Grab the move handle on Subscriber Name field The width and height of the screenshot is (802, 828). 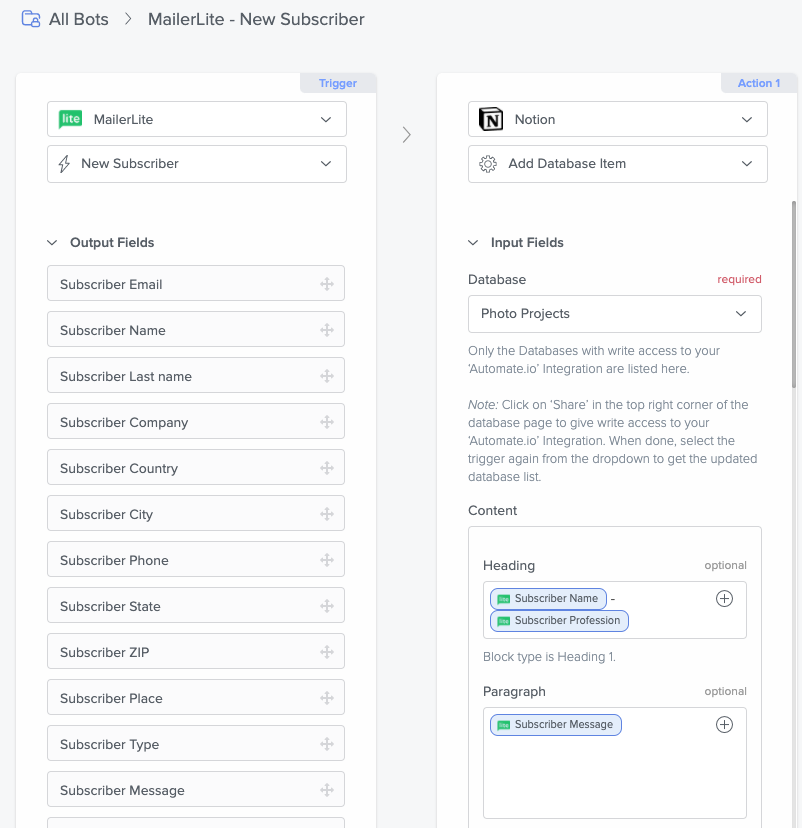327,330
